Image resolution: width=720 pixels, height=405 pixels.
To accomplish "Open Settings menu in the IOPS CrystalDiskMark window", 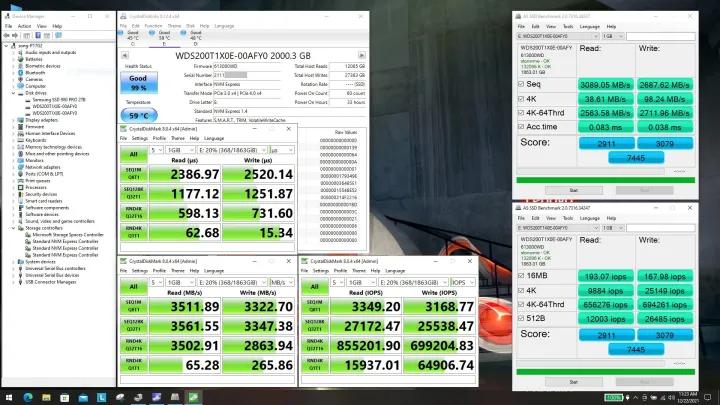I will 321,270.
